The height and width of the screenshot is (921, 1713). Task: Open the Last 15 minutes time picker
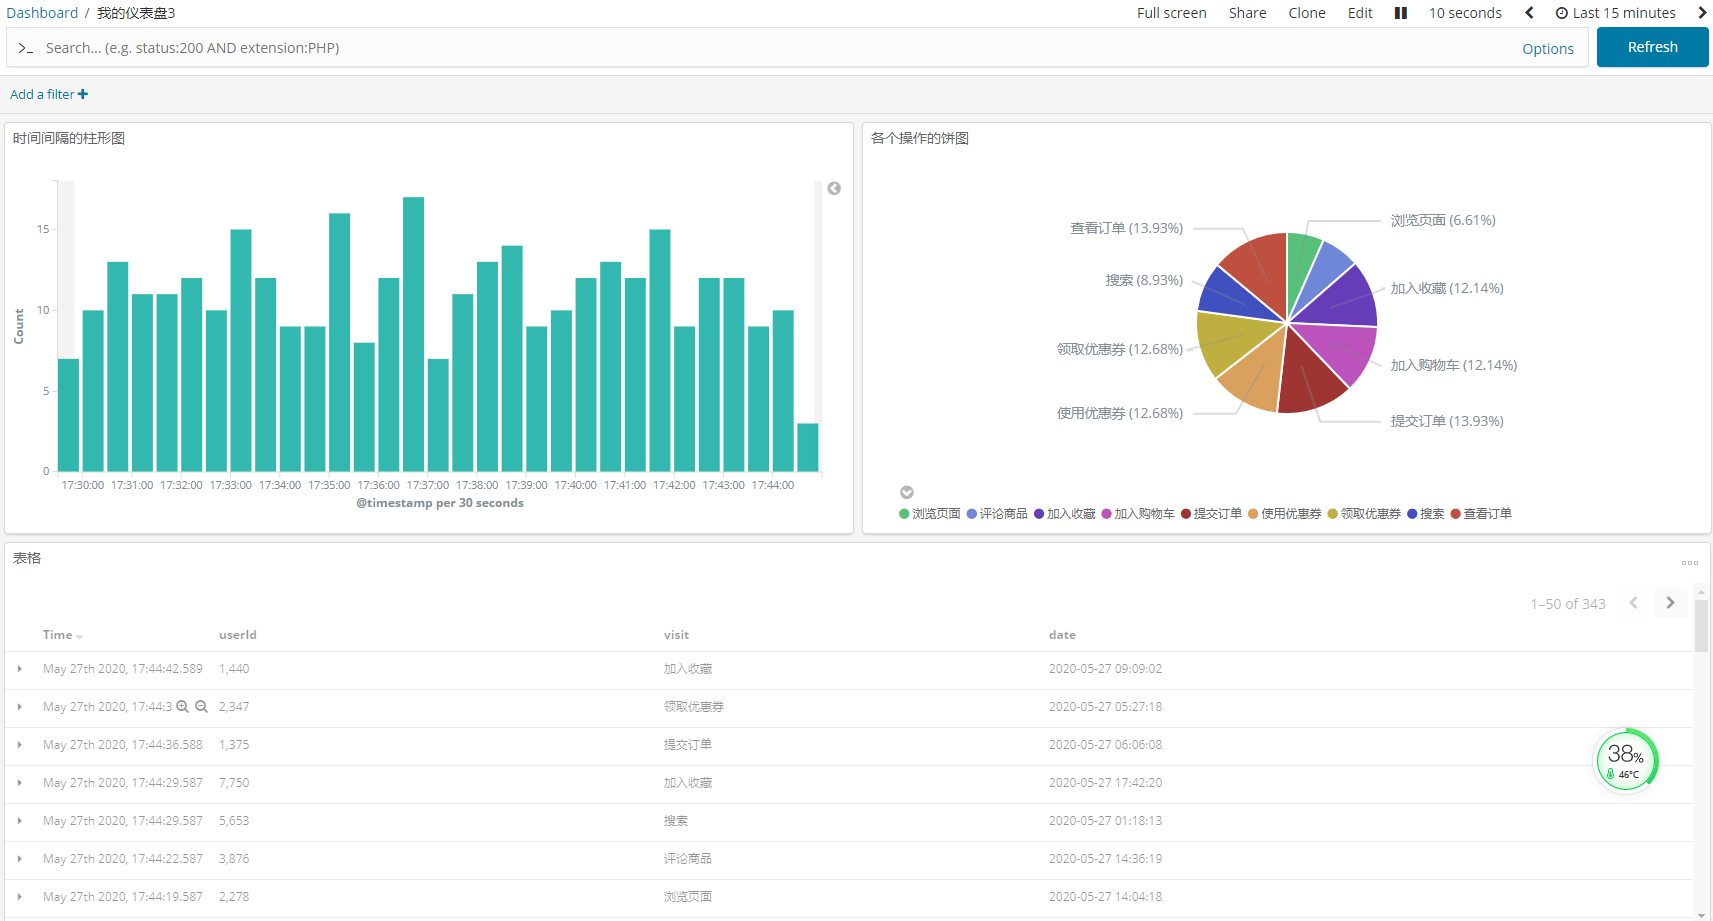tap(1615, 13)
